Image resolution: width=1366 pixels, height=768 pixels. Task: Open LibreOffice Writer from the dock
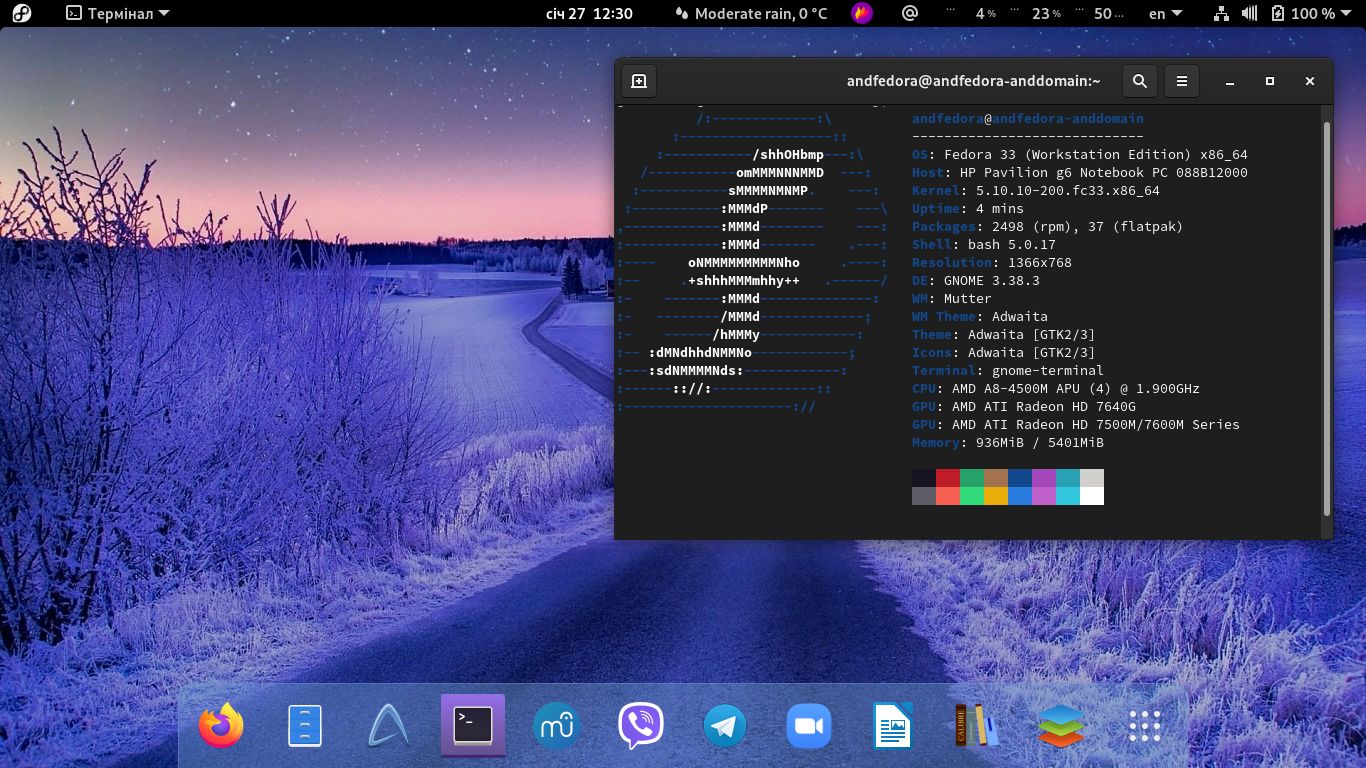tap(892, 726)
